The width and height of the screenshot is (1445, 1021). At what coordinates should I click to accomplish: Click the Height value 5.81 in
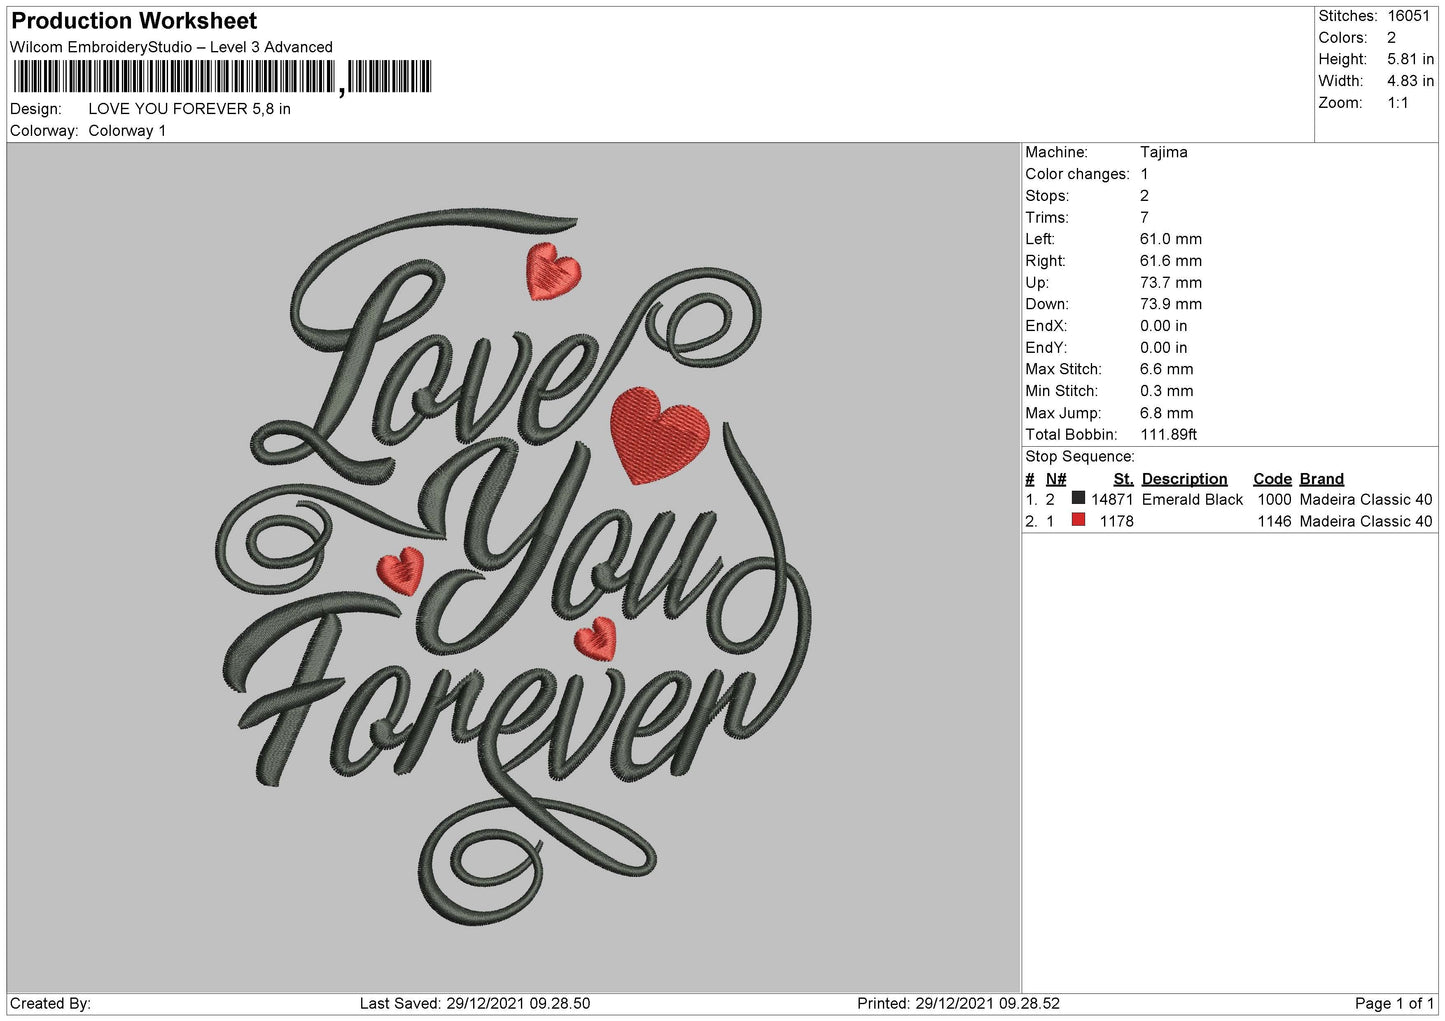click(1410, 59)
